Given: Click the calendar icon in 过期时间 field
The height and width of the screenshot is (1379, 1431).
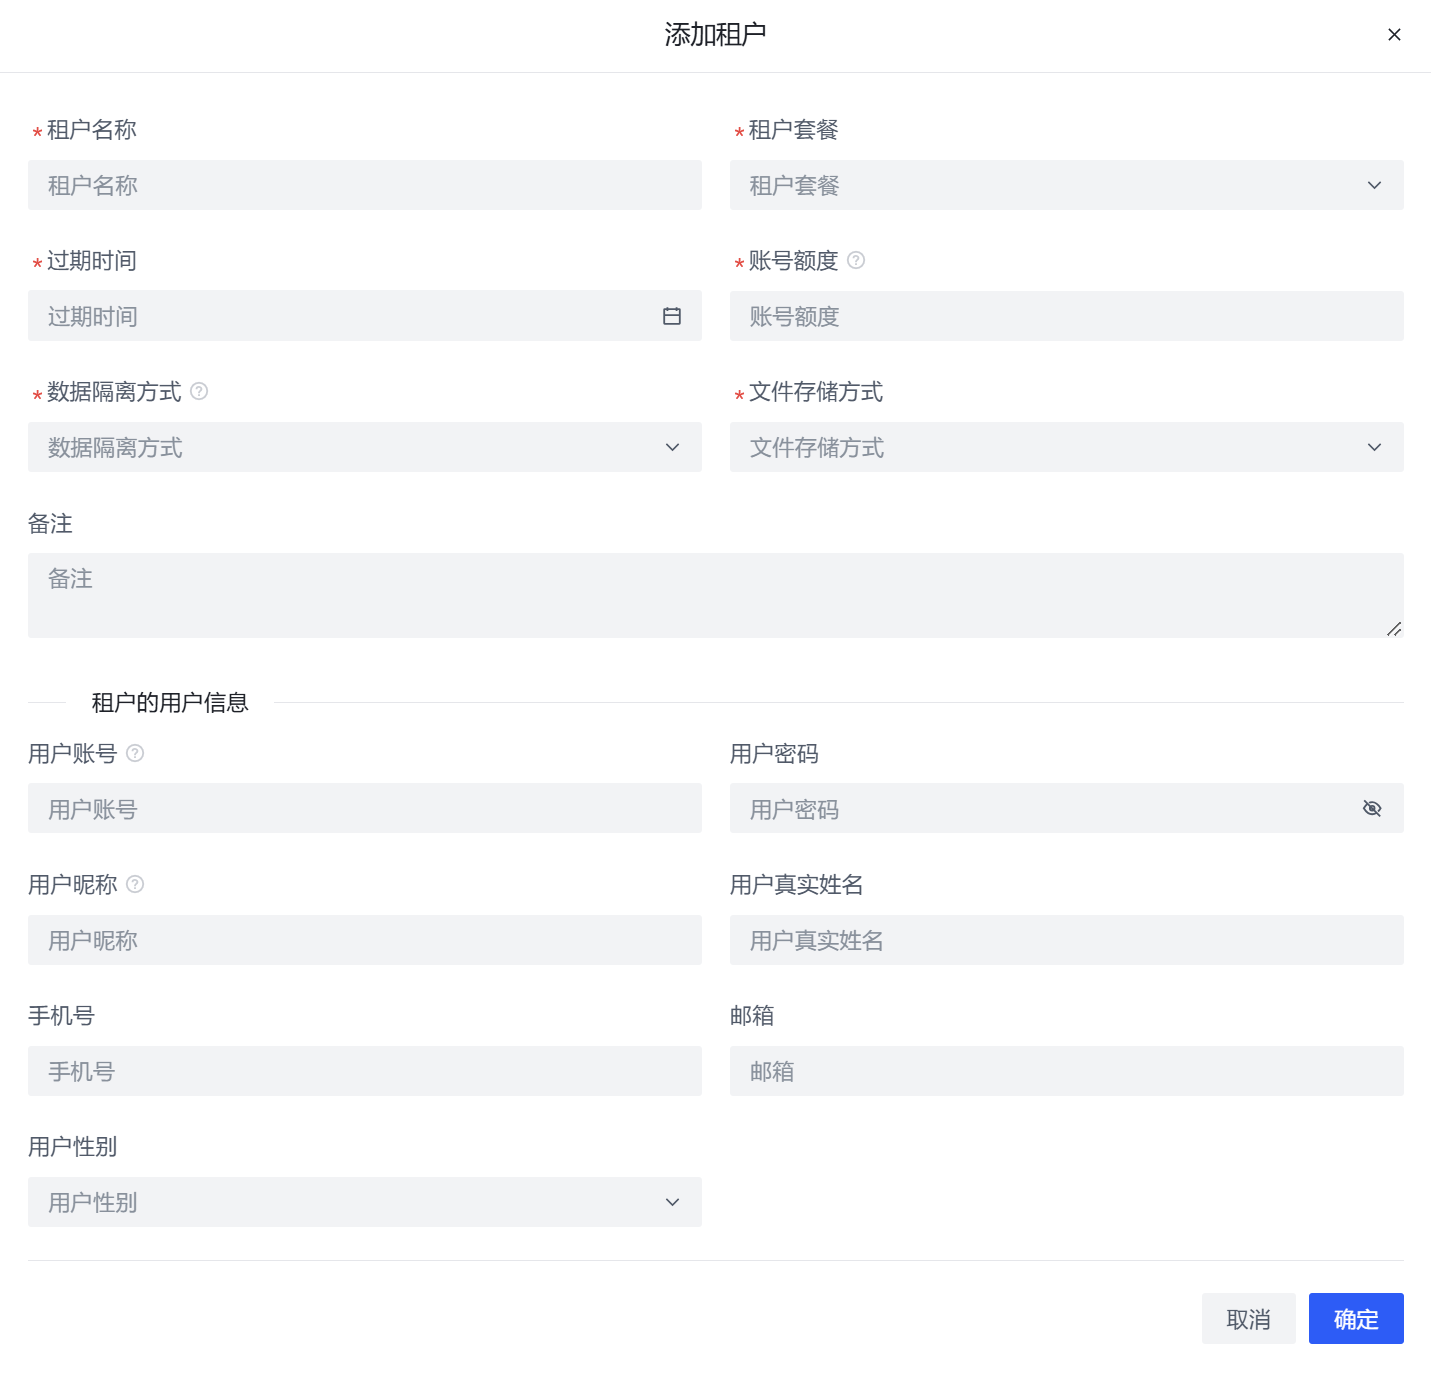Looking at the screenshot, I should click(672, 316).
